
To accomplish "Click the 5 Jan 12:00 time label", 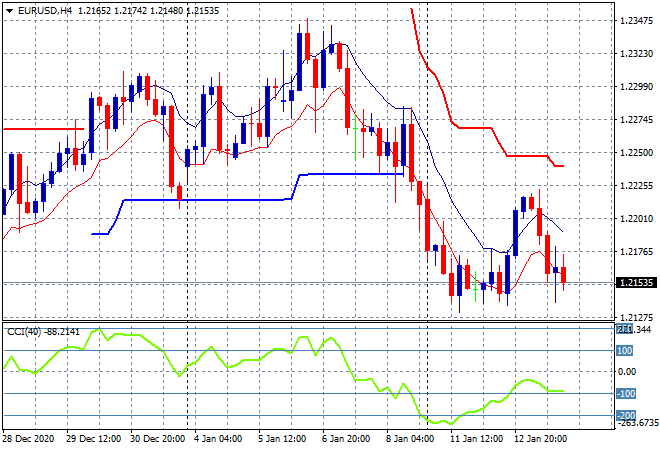I will tap(282, 439).
